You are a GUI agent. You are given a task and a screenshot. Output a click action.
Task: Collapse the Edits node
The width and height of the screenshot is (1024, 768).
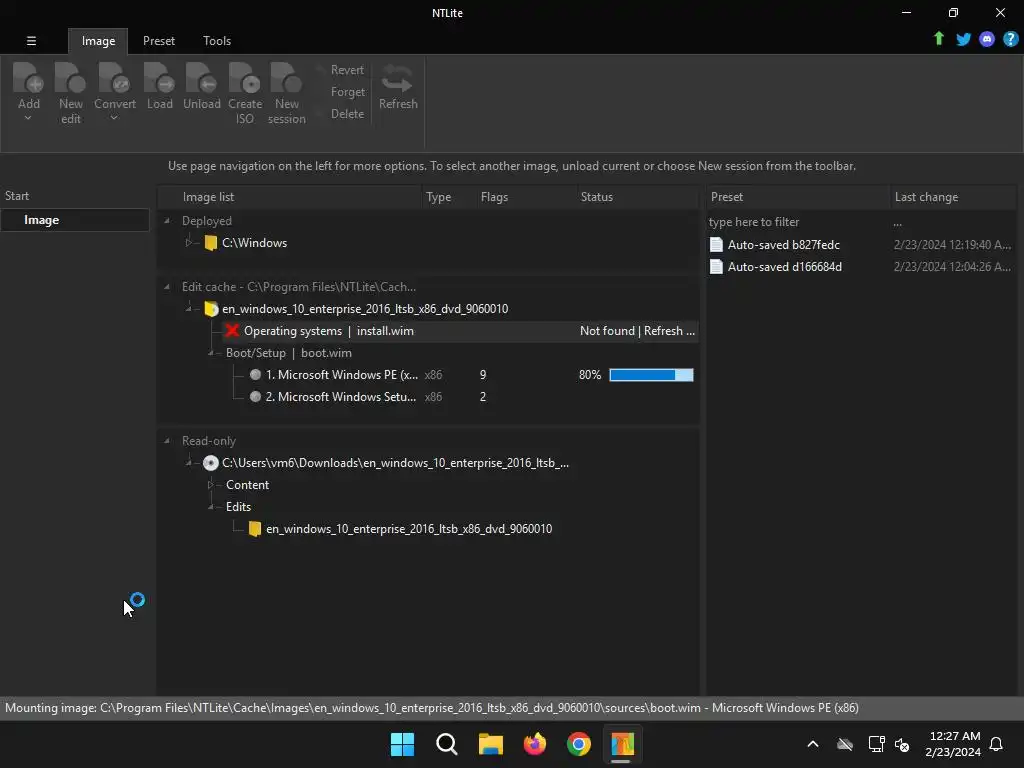coord(210,507)
